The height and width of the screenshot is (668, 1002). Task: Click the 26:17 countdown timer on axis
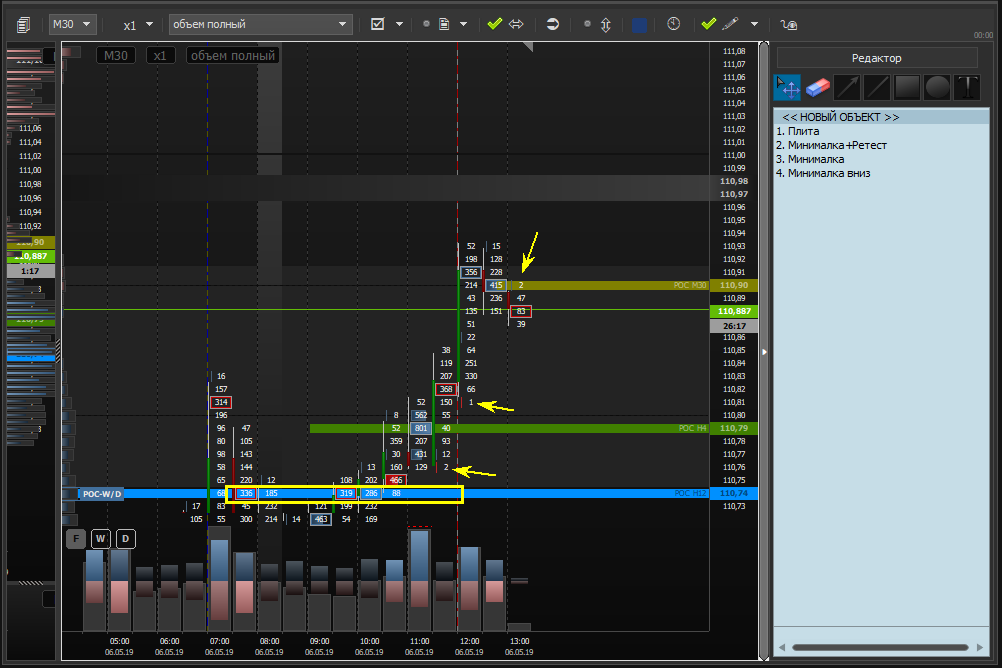[x=734, y=326]
